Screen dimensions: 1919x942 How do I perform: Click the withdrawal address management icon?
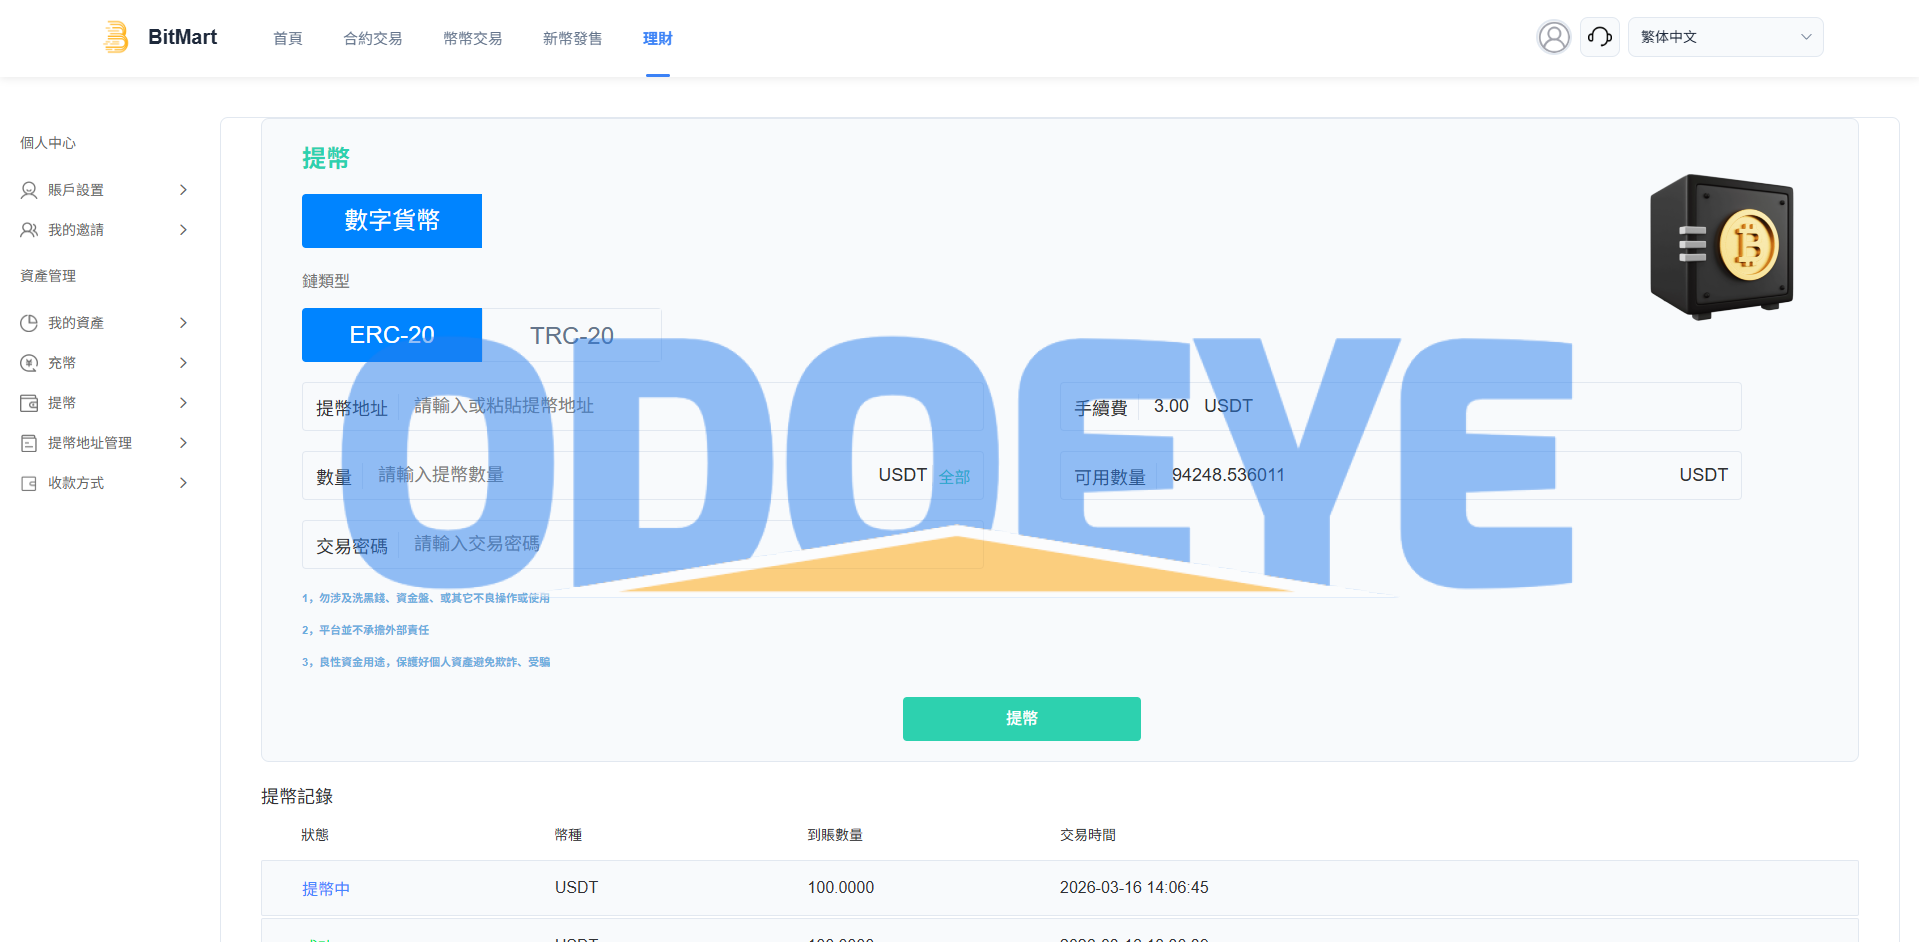[29, 443]
